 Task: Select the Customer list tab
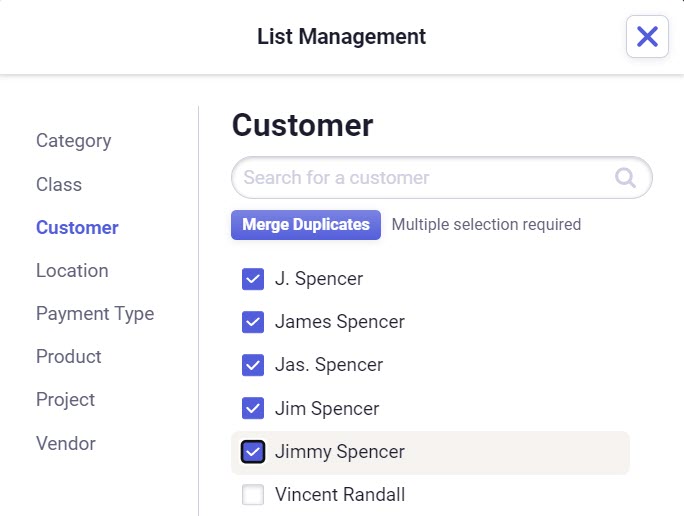77,228
